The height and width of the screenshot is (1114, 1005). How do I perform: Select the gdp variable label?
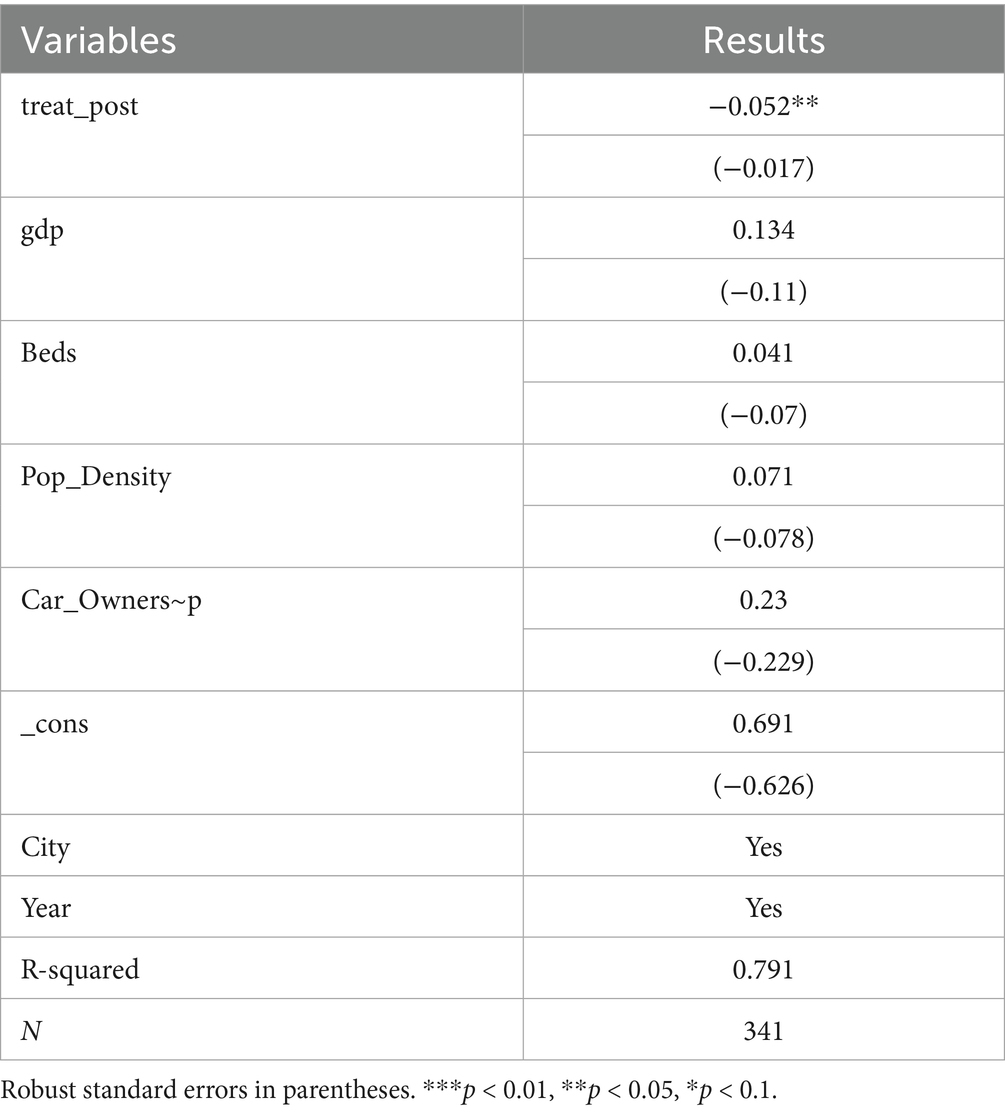[x=41, y=230]
